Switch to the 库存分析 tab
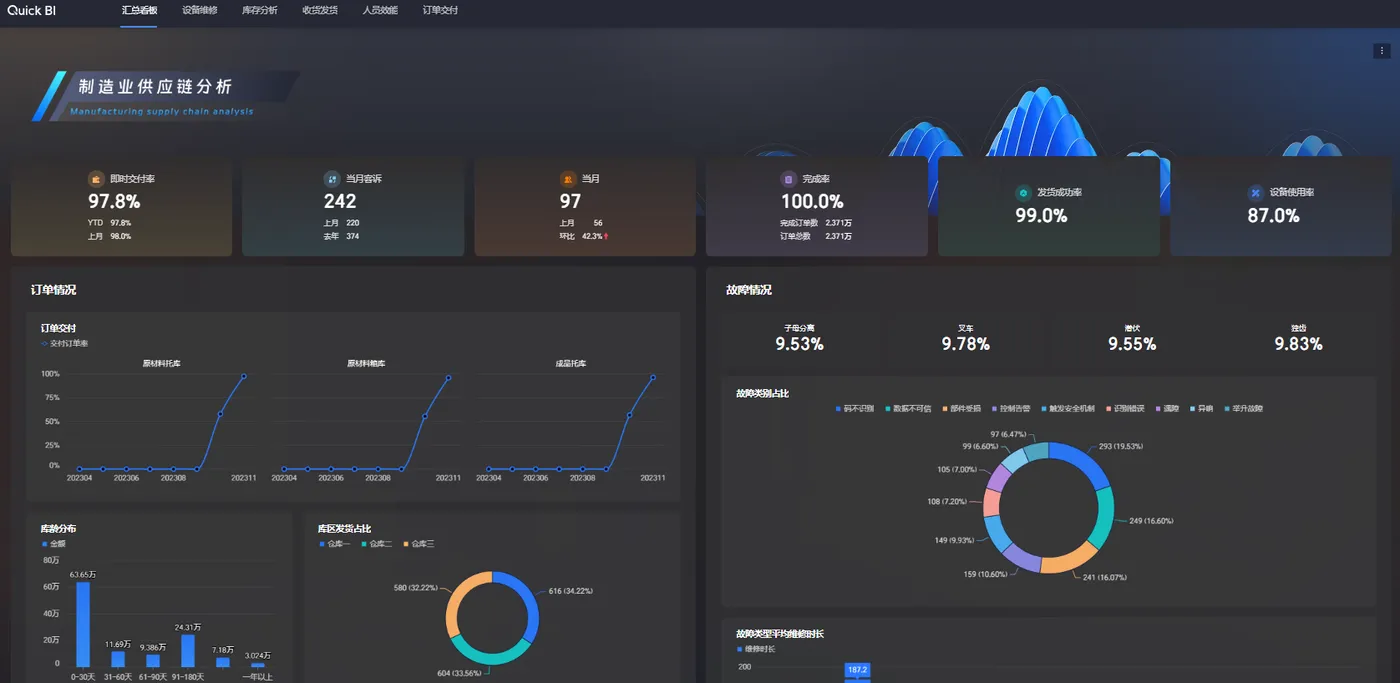This screenshot has width=1400, height=683. (x=260, y=10)
